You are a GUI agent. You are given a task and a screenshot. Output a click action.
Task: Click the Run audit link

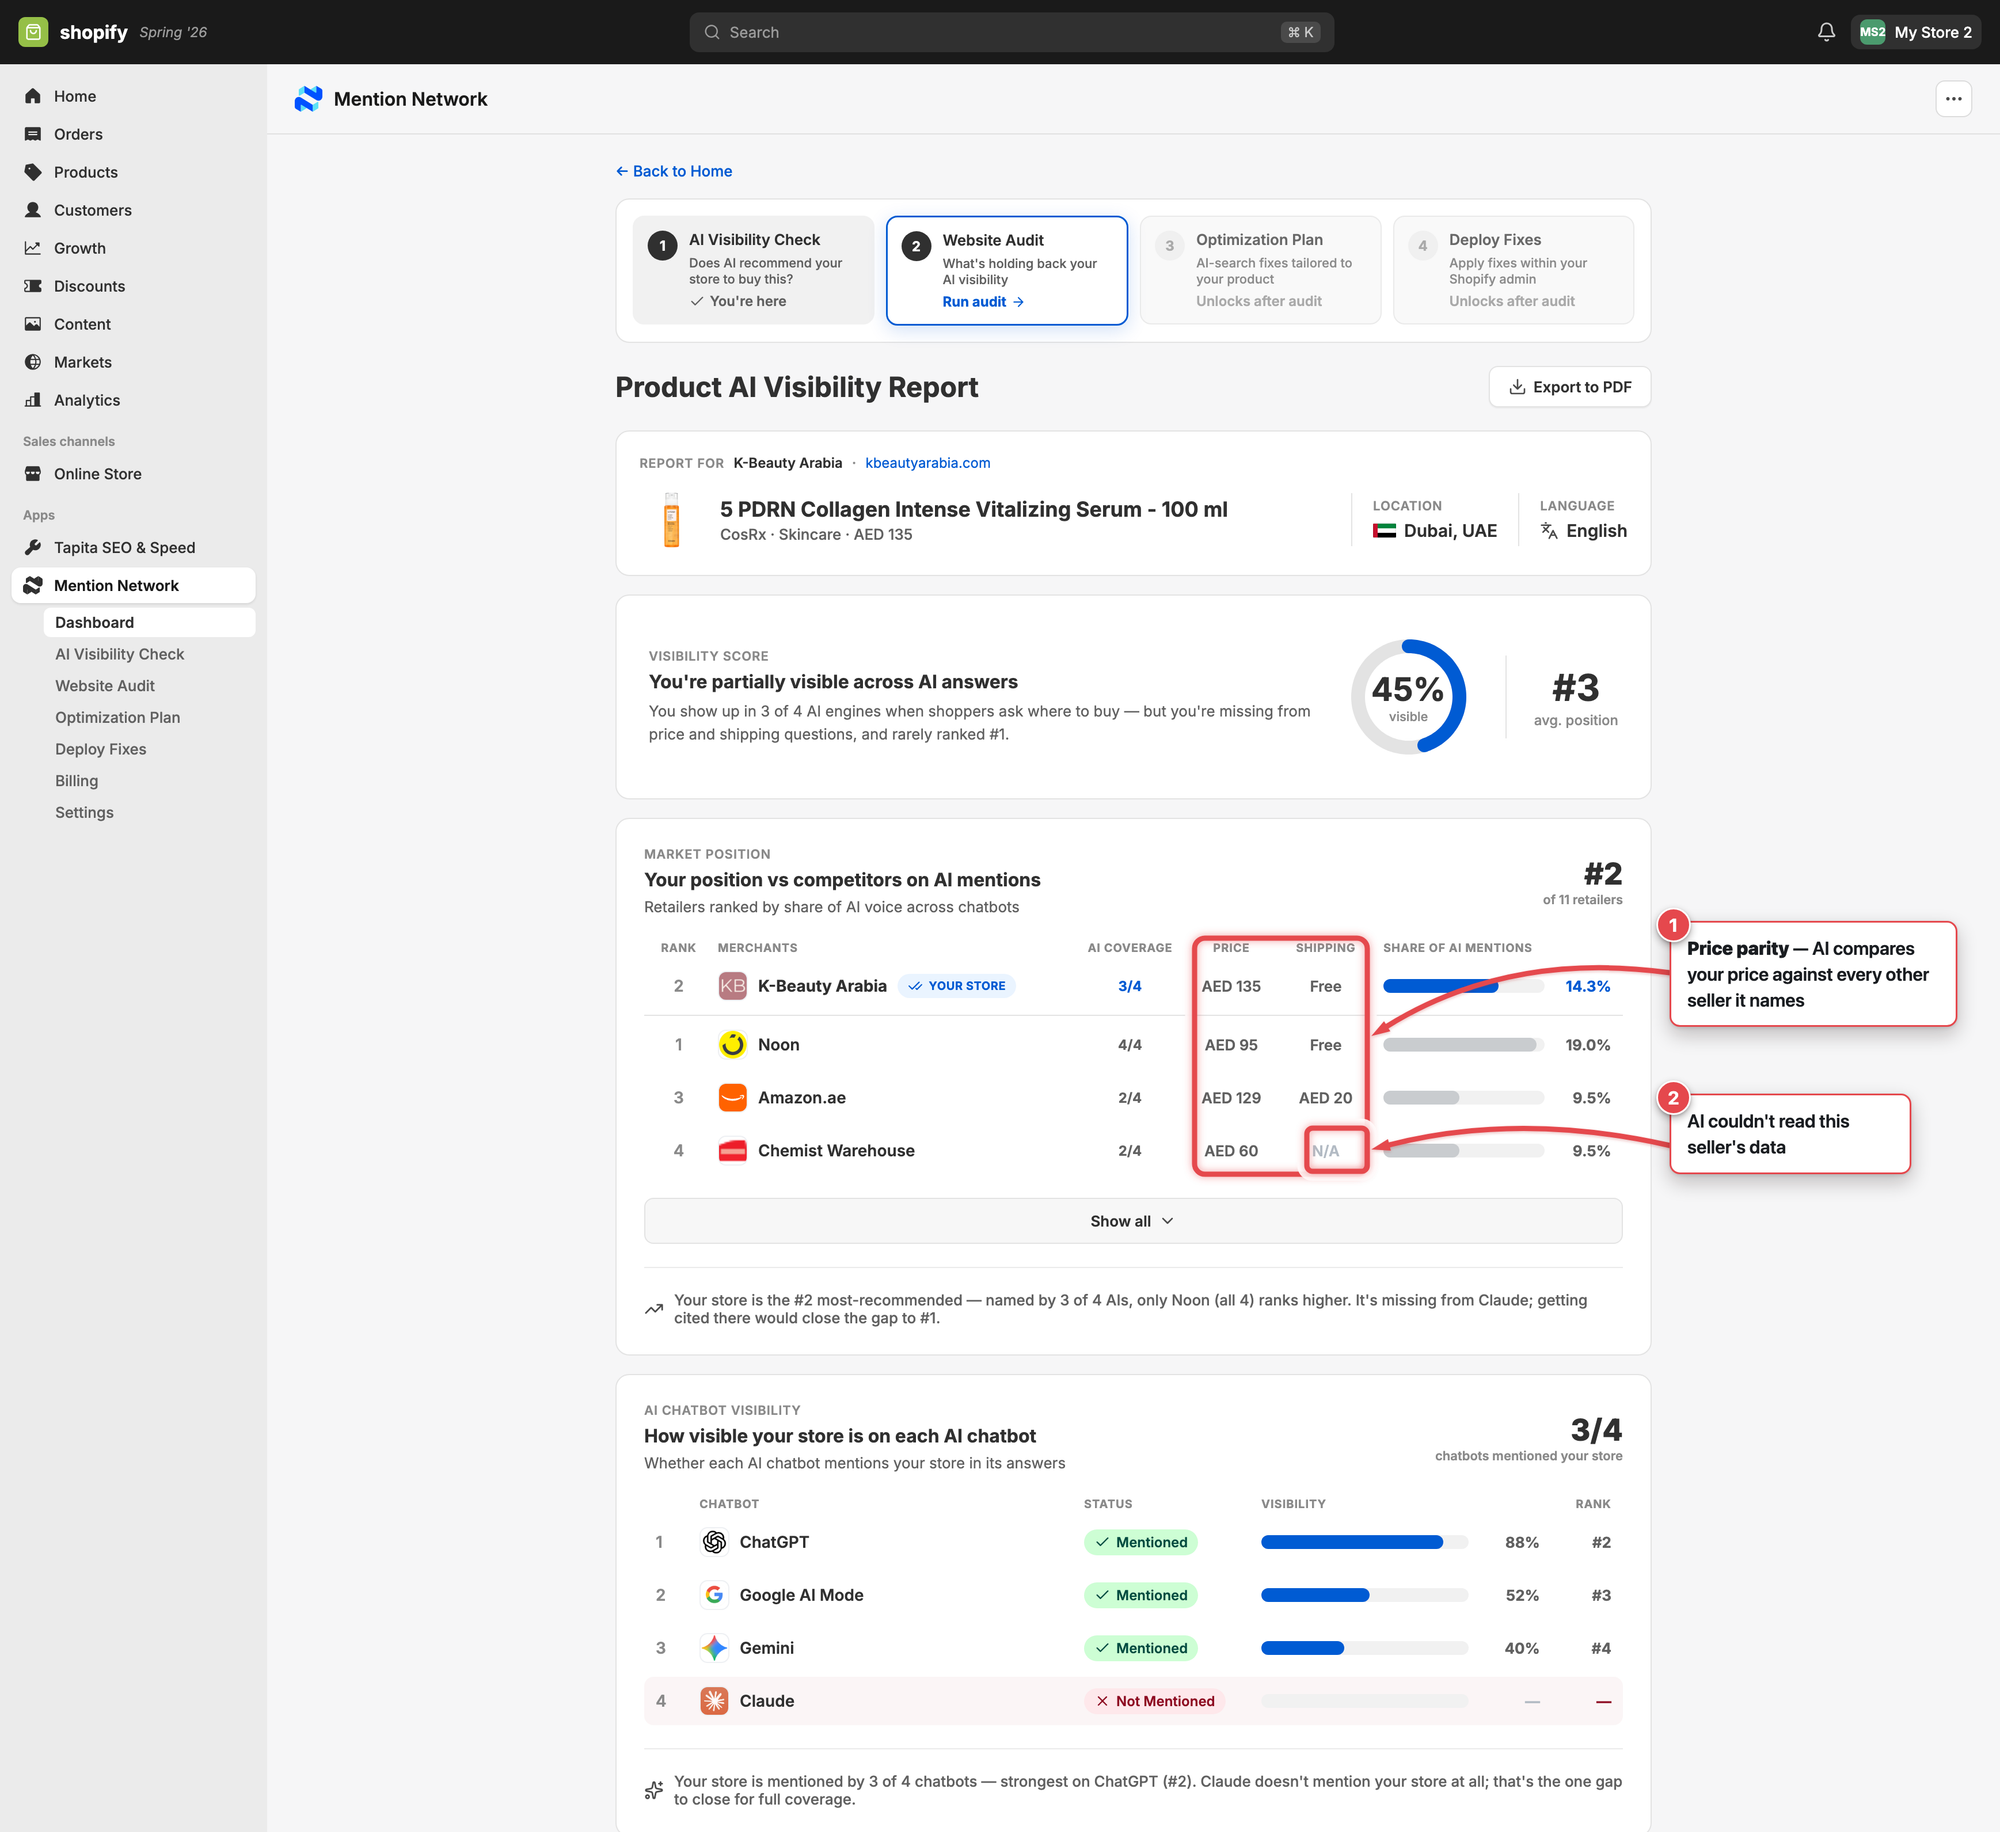(983, 302)
